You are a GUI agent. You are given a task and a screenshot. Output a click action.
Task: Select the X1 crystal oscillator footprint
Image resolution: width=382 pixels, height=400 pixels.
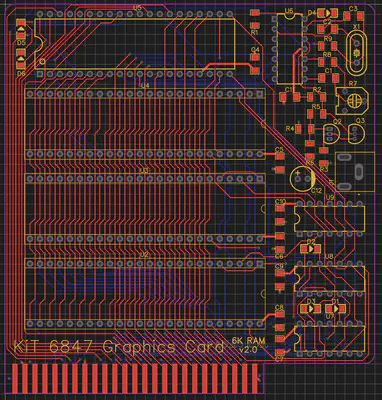tap(357, 53)
